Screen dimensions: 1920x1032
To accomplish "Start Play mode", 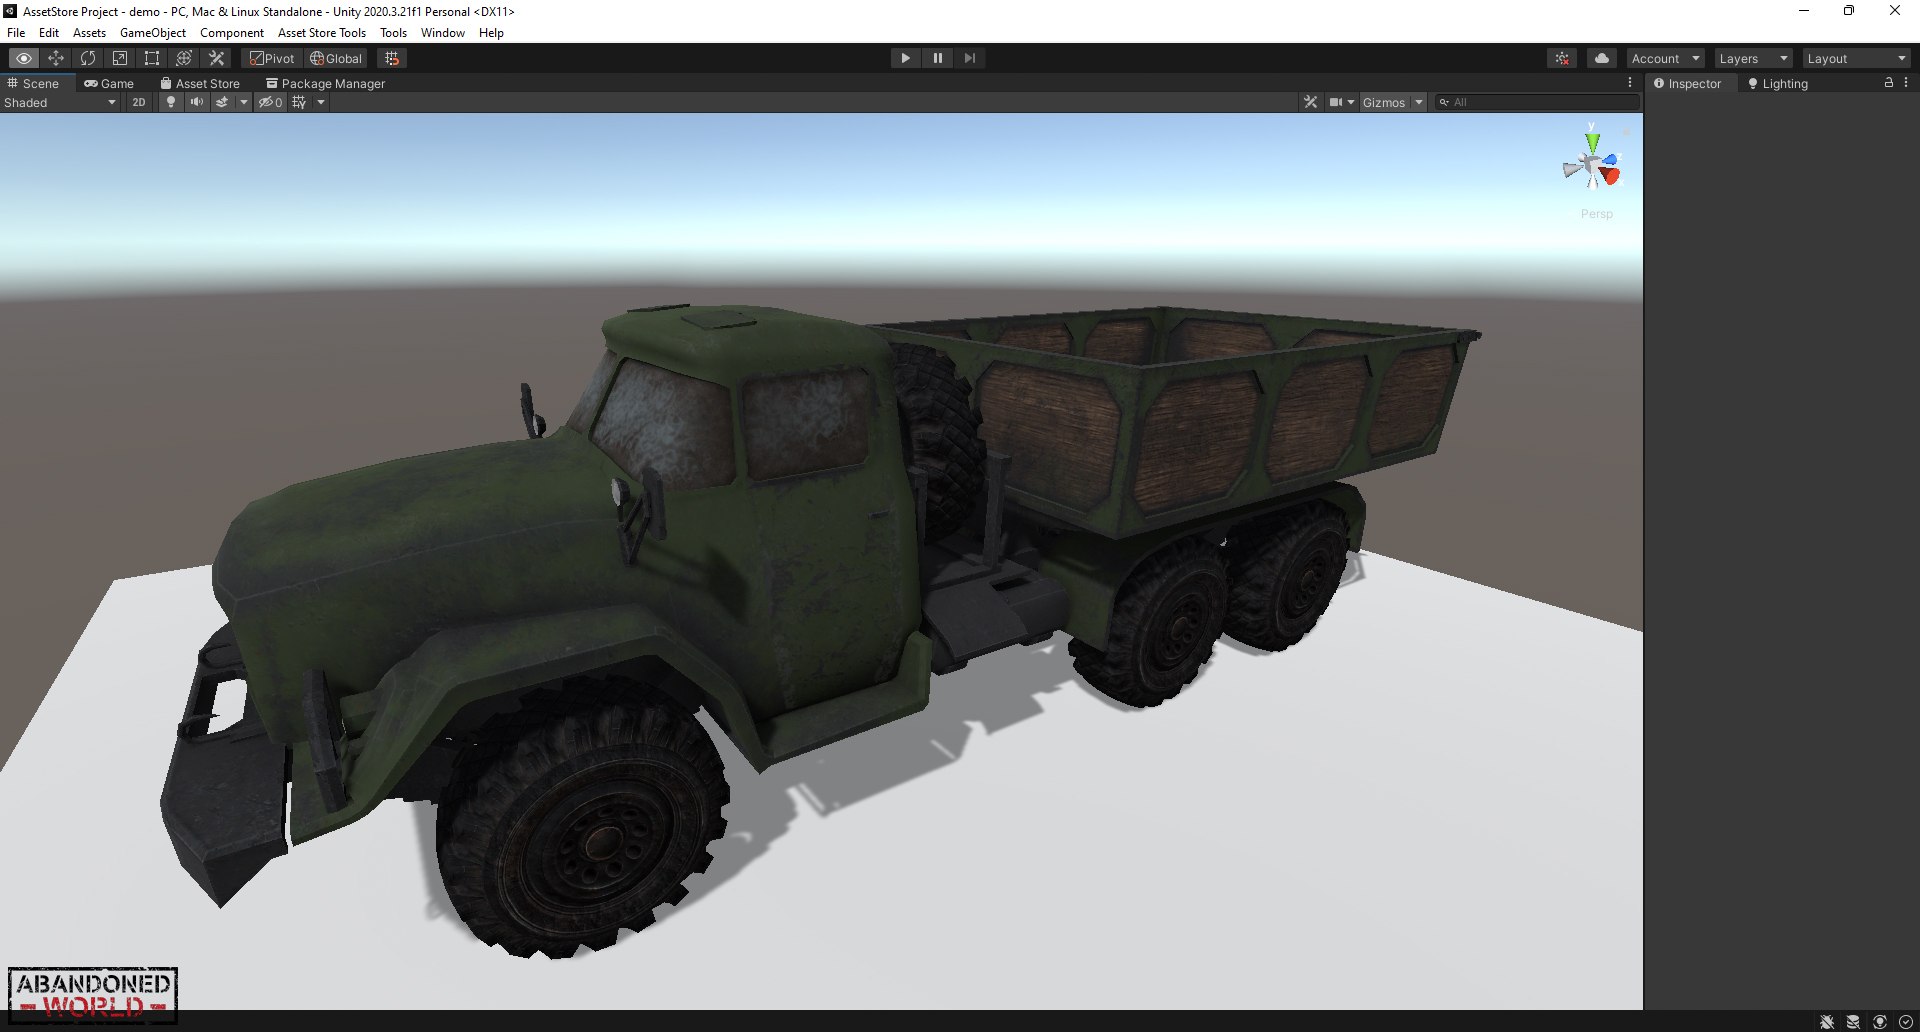I will [x=905, y=58].
